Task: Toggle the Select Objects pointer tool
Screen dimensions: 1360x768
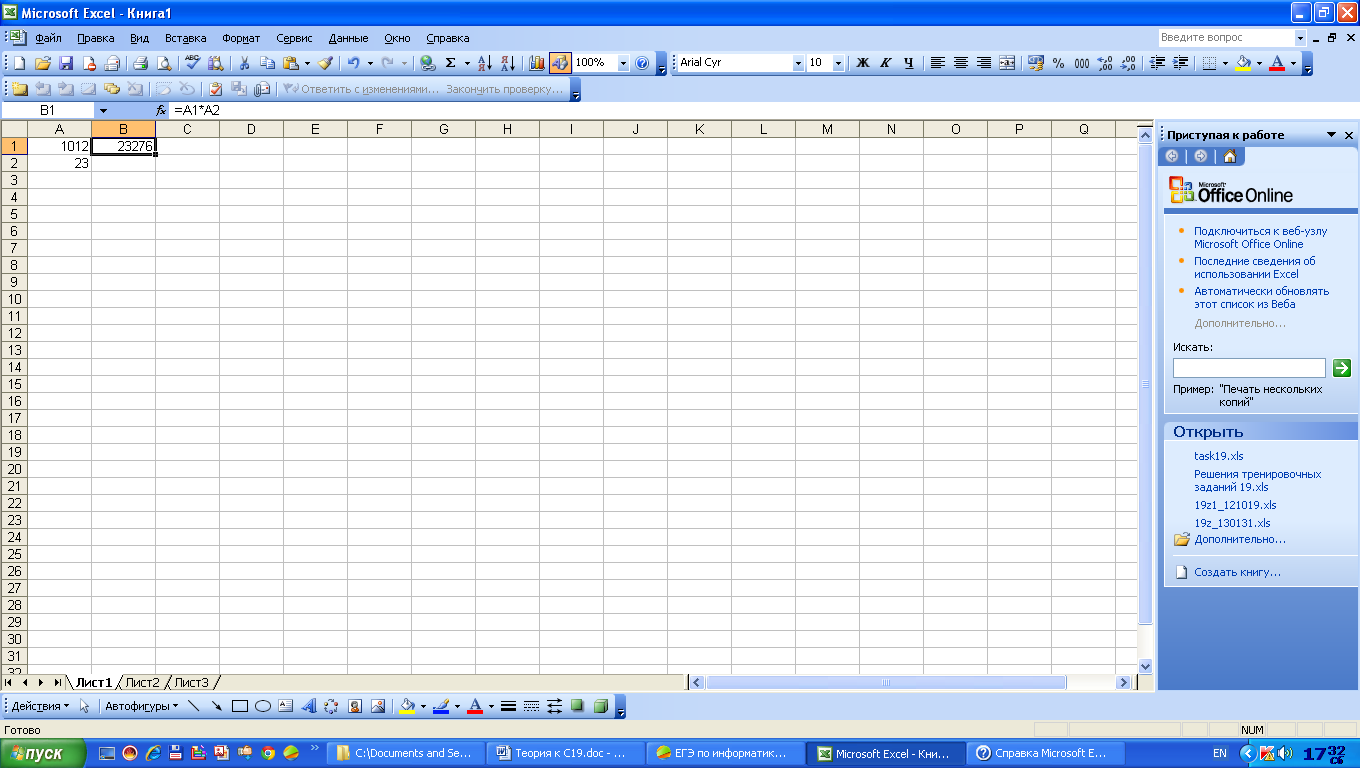Action: pos(85,706)
